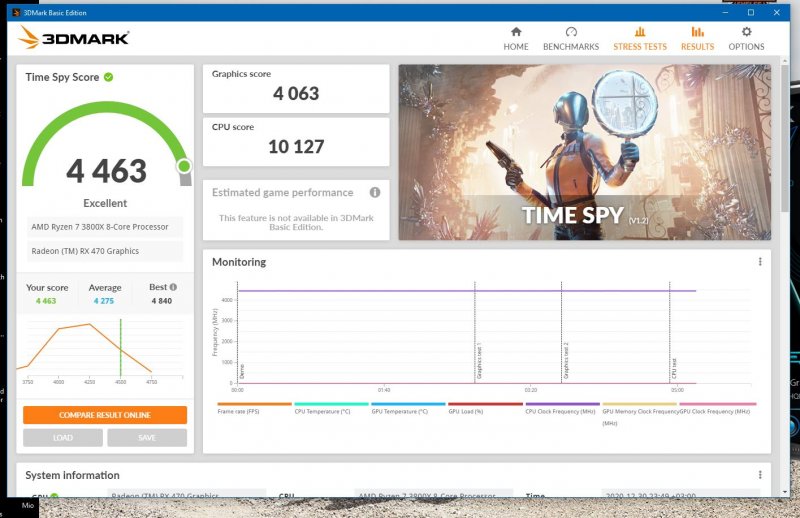Click Compare Result Online button

105,415
